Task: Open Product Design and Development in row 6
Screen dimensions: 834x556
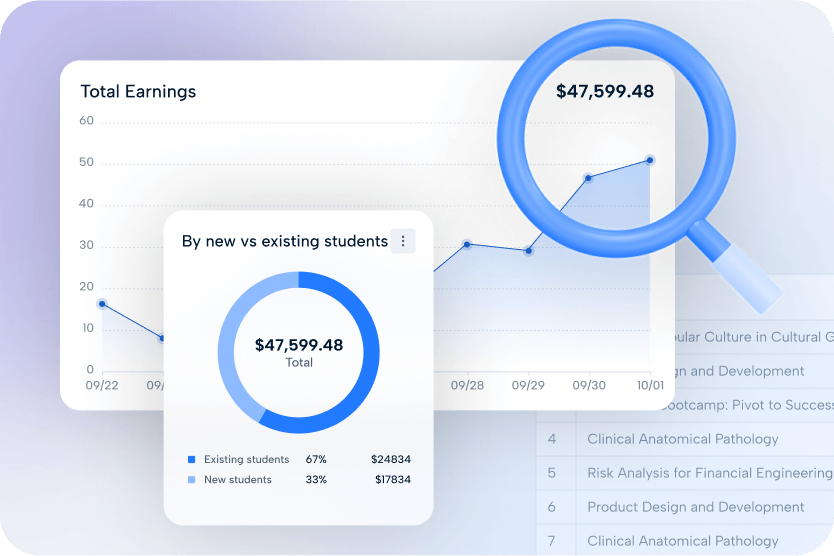Action: coord(695,507)
